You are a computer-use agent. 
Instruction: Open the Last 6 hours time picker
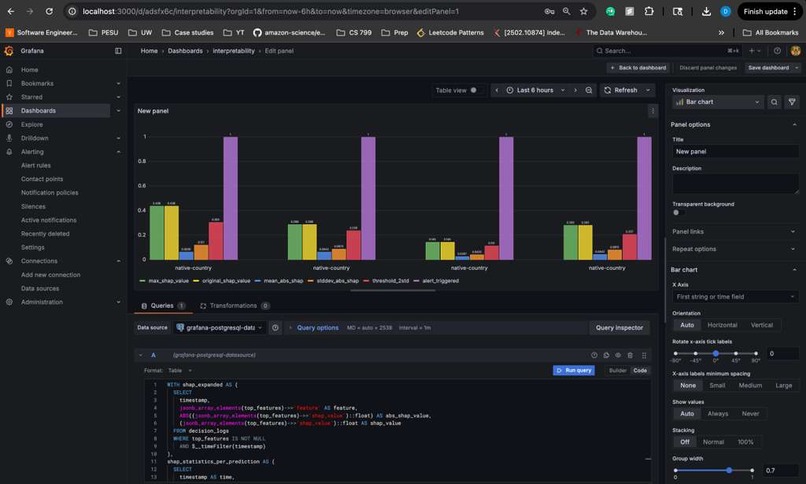(535, 90)
